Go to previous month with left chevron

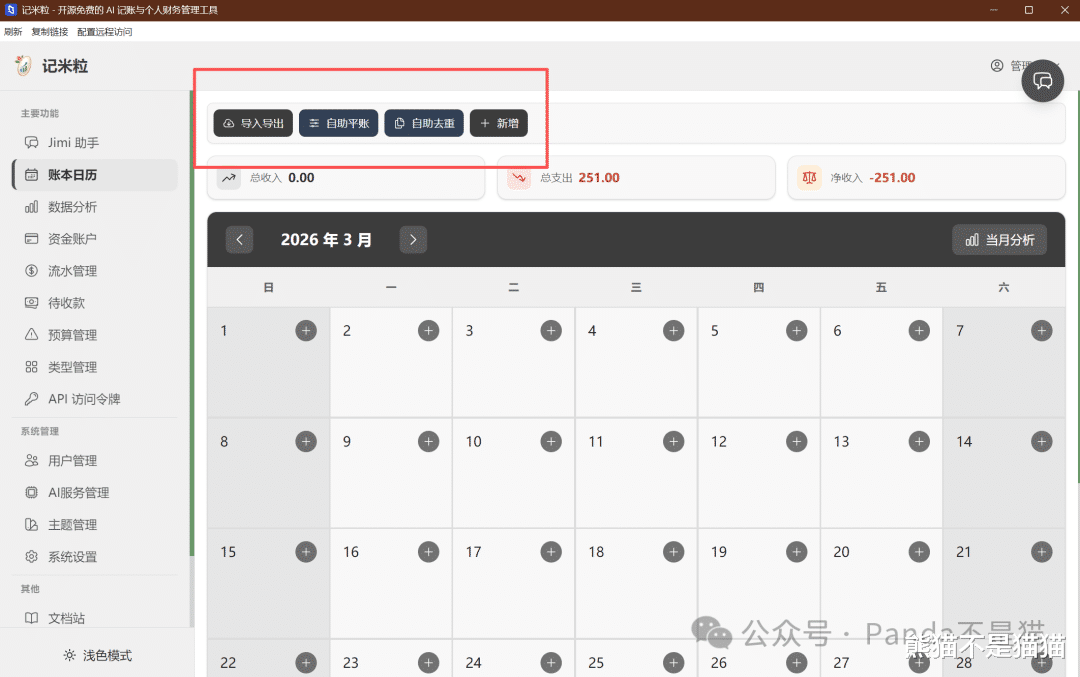tap(240, 240)
